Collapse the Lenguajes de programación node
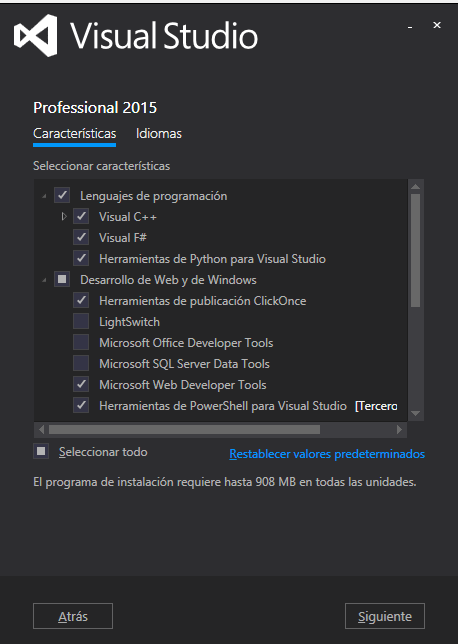This screenshot has width=458, height=644. click(44, 197)
